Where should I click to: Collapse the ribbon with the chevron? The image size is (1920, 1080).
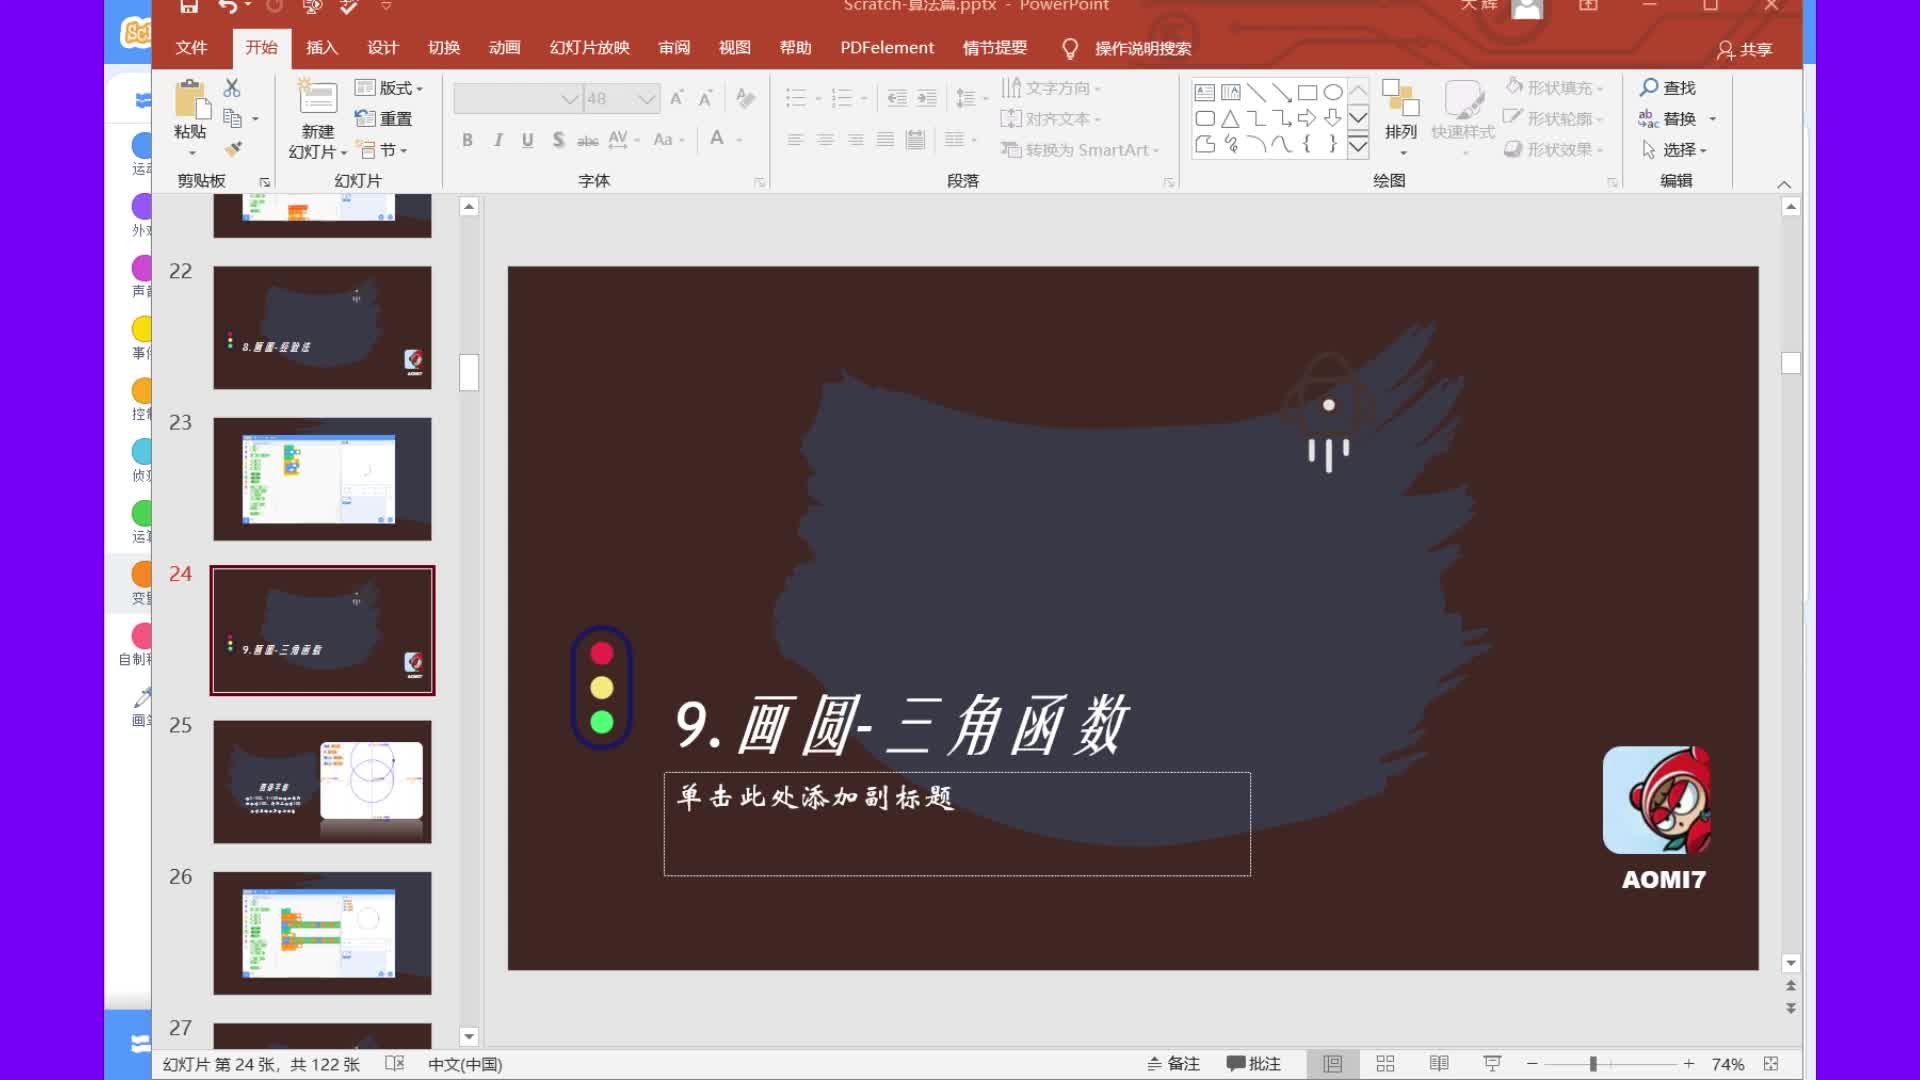point(1784,184)
